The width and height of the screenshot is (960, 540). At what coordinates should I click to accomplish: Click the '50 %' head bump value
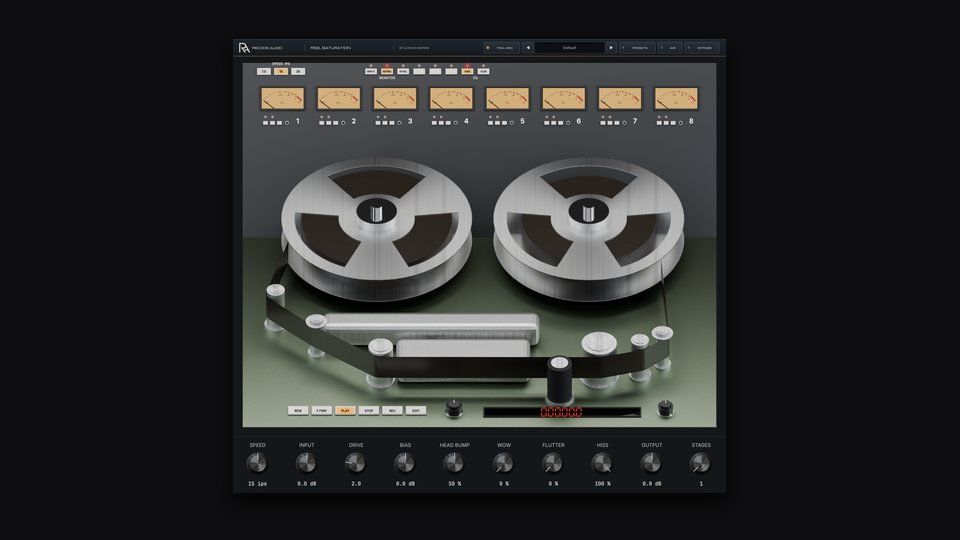coord(454,484)
